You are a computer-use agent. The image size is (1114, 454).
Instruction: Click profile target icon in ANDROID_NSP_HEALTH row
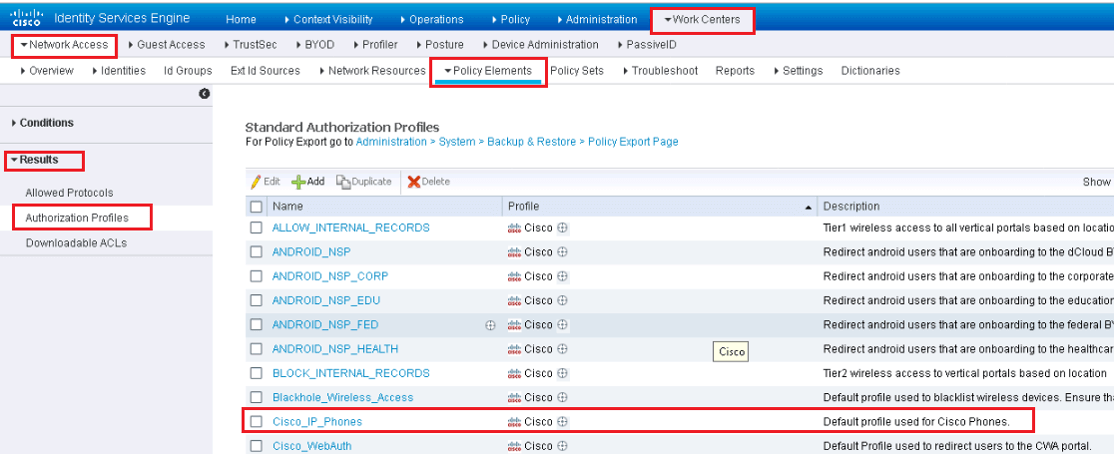click(562, 349)
